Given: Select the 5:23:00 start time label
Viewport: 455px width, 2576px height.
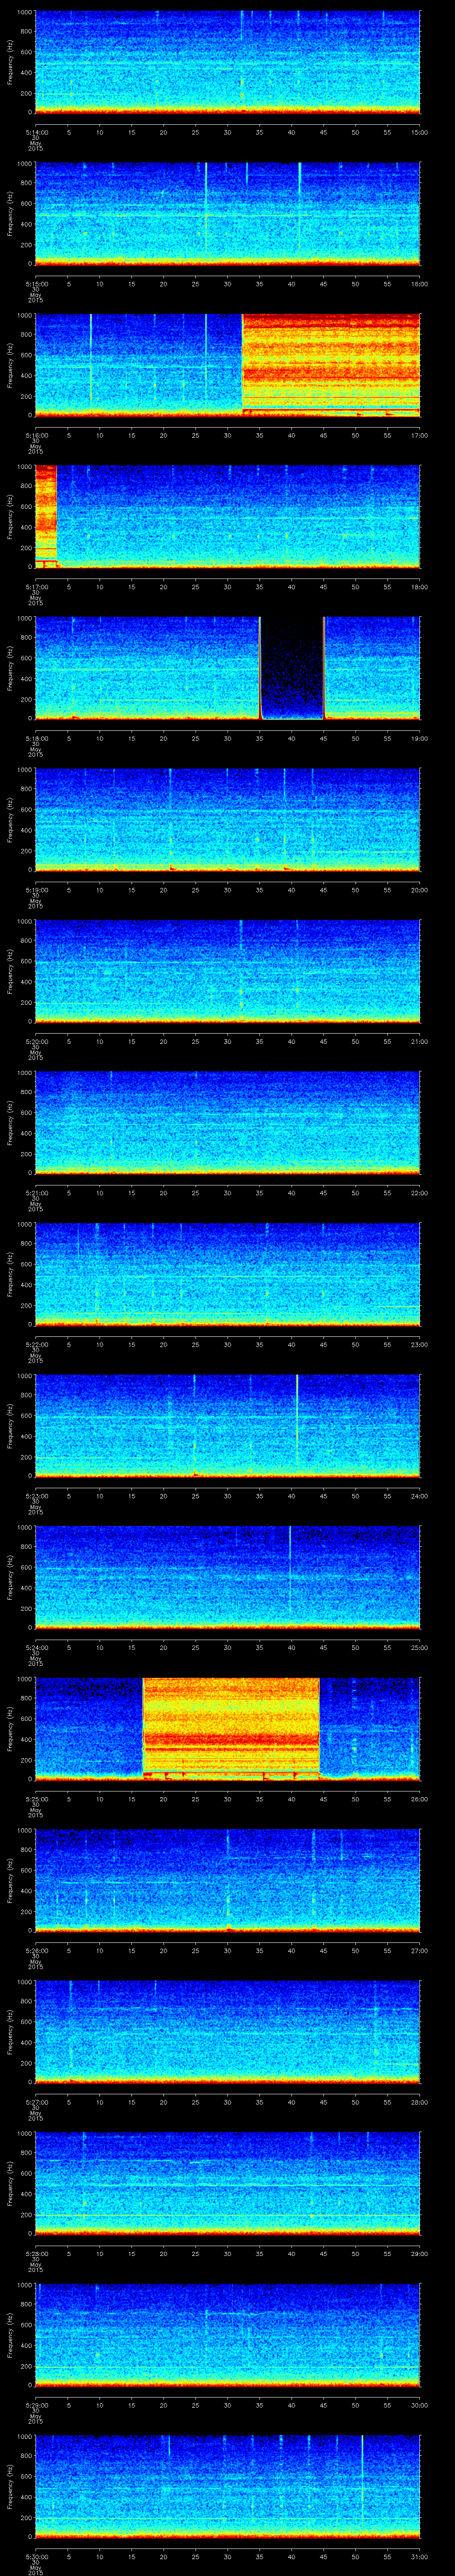Looking at the screenshot, I should 36,1496.
